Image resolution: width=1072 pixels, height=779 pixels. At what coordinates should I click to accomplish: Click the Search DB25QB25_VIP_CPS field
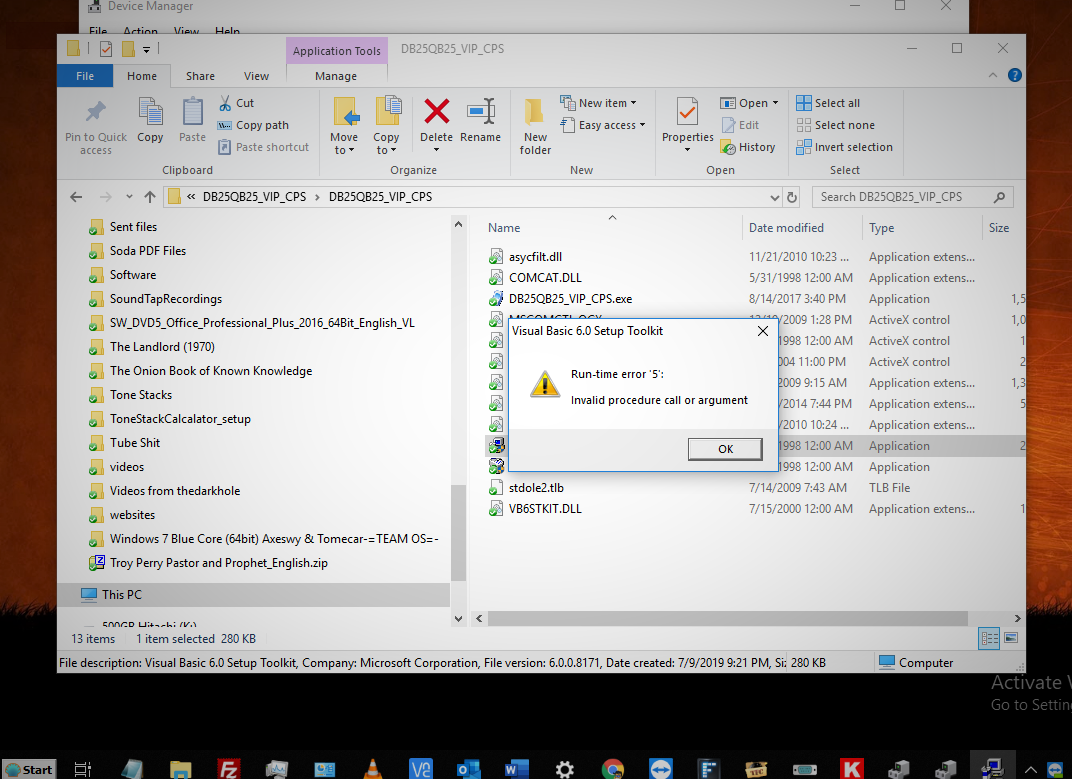pyautogui.click(x=912, y=197)
